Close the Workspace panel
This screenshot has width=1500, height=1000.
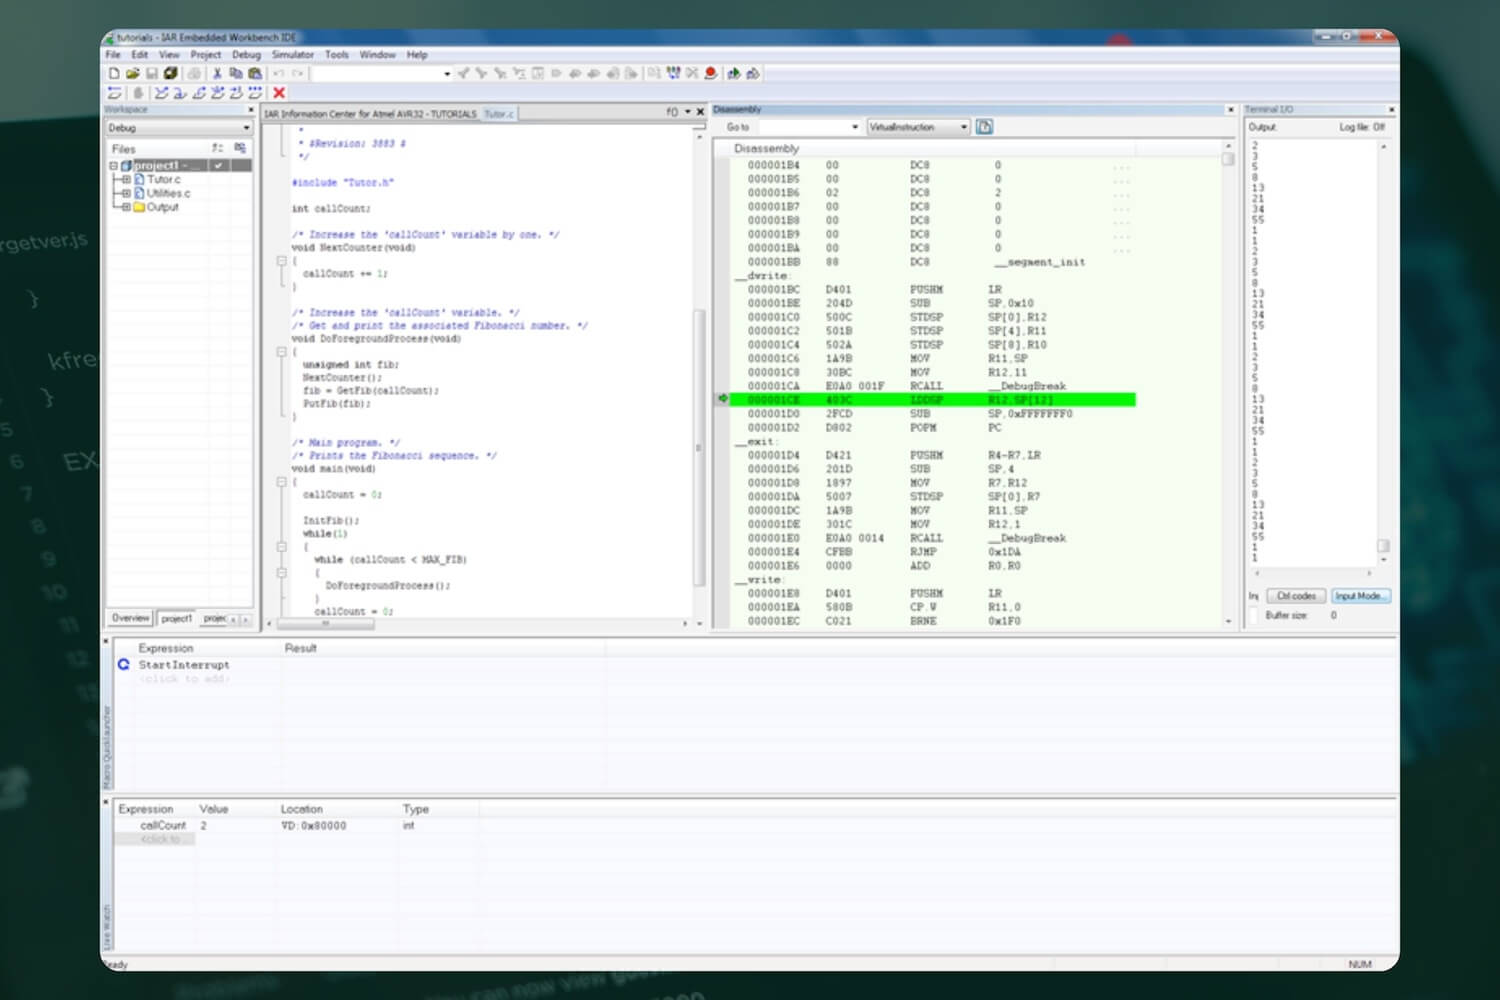[250, 110]
